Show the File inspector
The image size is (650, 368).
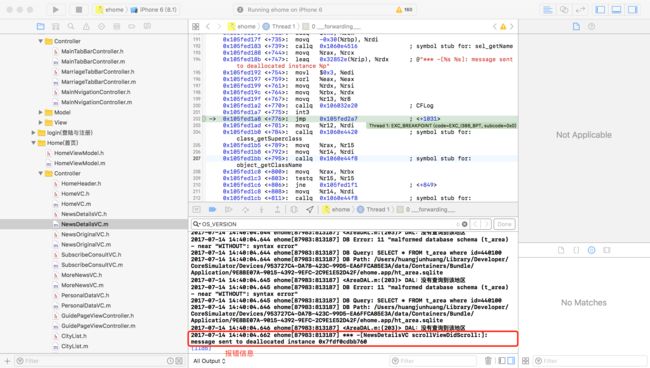click(x=576, y=27)
